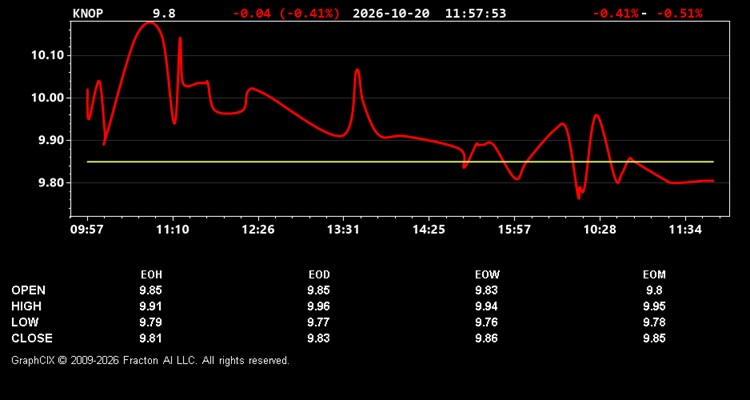Viewport: 750px width, 400px height.
Task: Select EOH high value 9.91
Action: coord(151,306)
